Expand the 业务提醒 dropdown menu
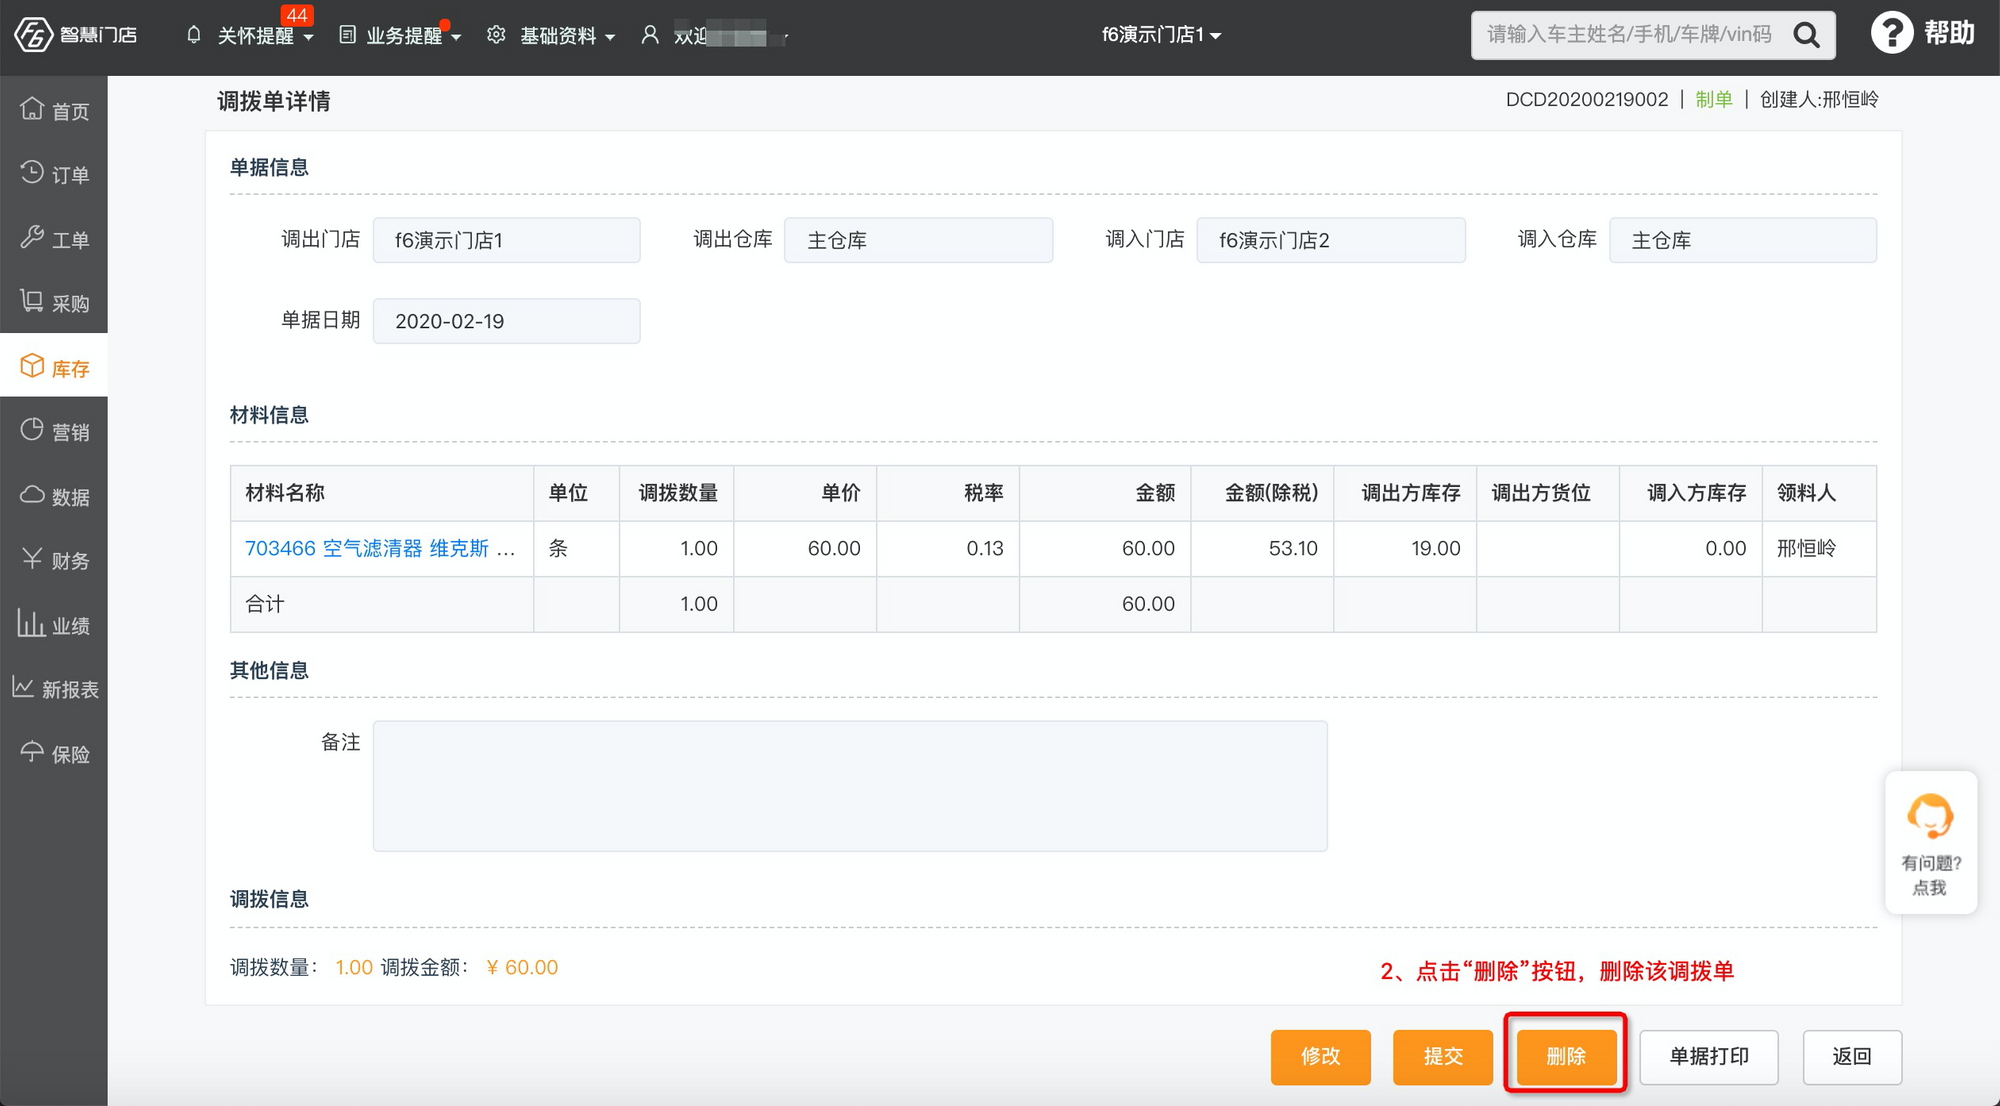Viewport: 2000px width, 1106px height. [456, 37]
